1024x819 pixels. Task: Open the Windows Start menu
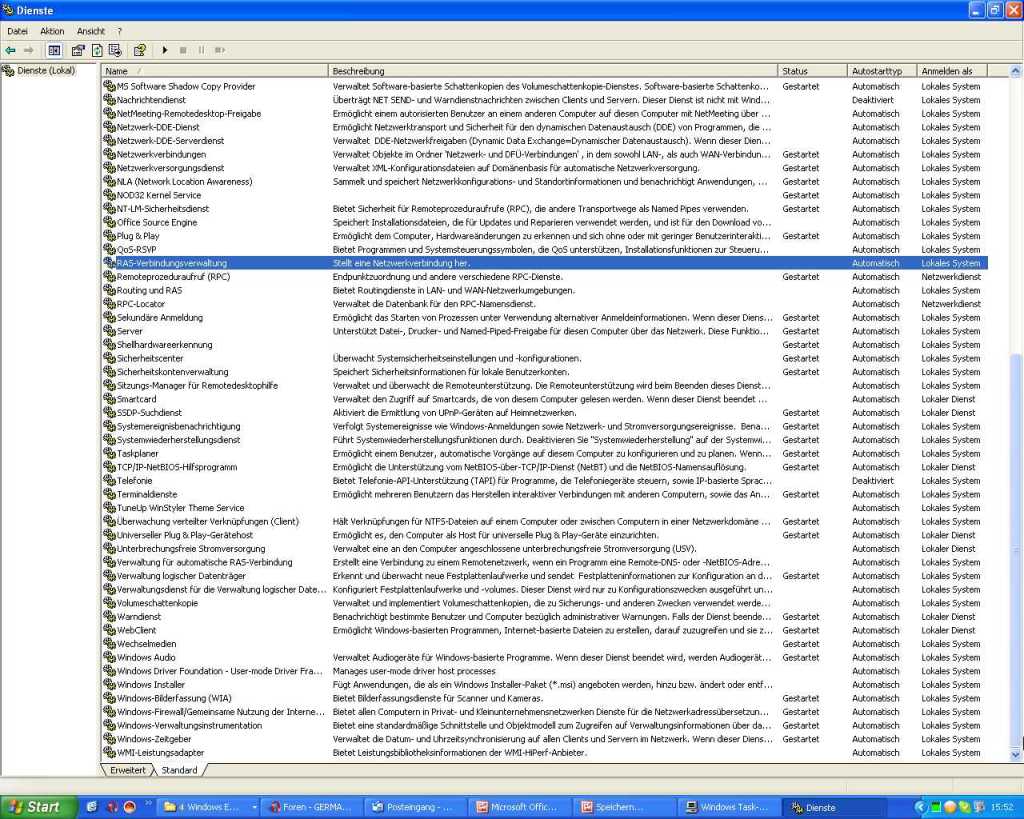pos(38,807)
